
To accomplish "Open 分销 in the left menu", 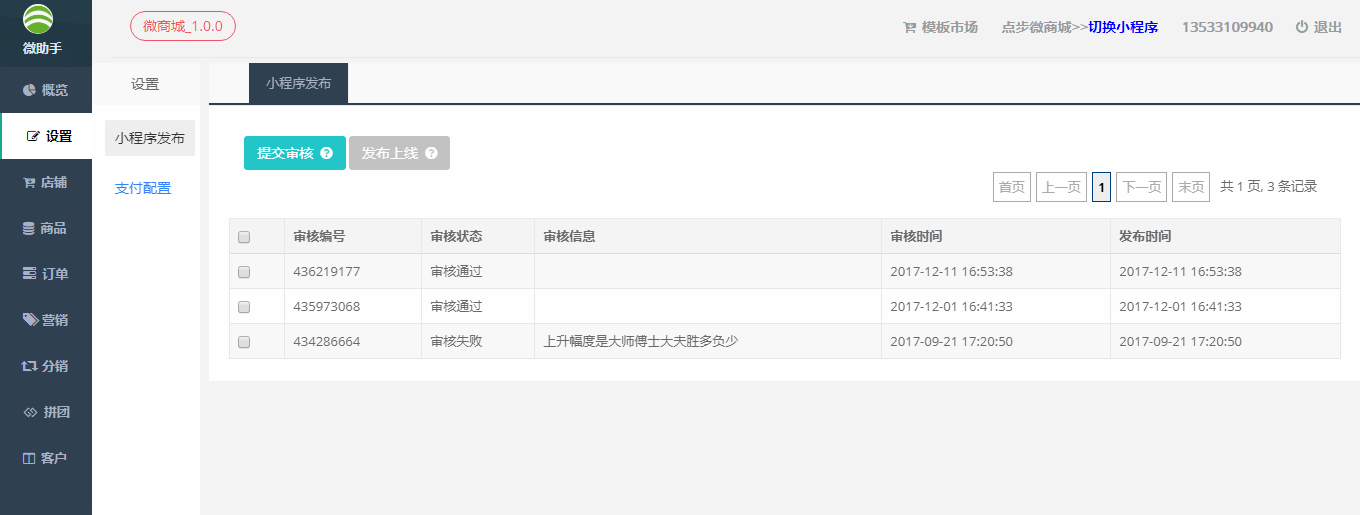I will tap(46, 366).
